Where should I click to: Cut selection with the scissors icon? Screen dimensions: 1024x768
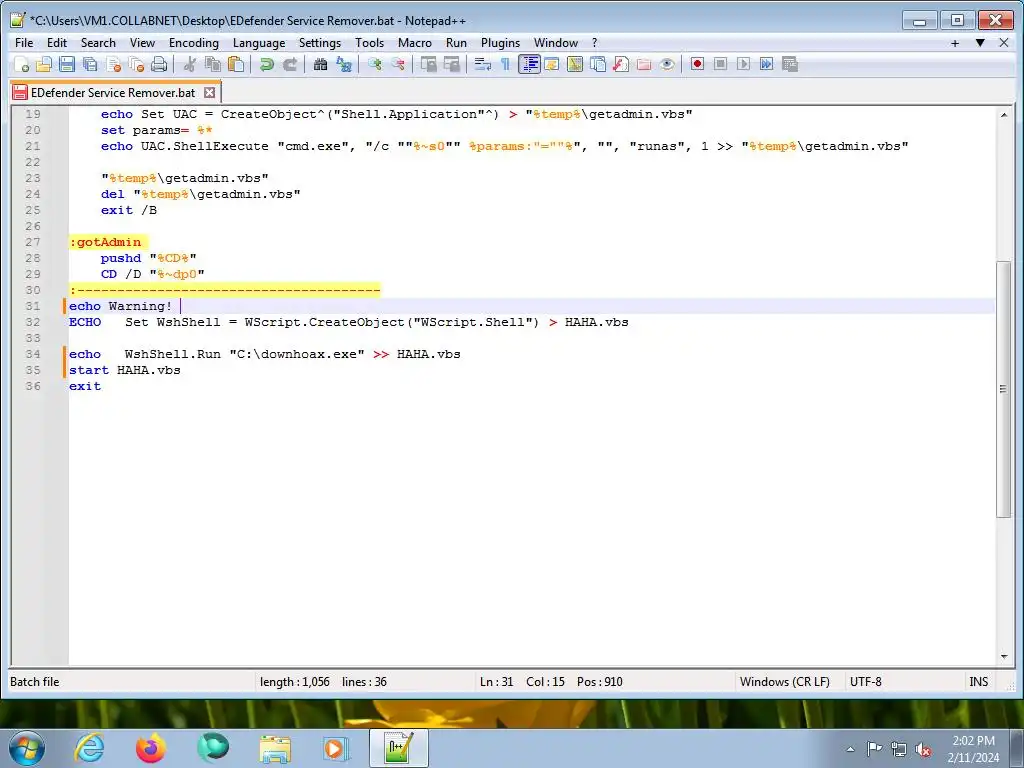tap(189, 64)
